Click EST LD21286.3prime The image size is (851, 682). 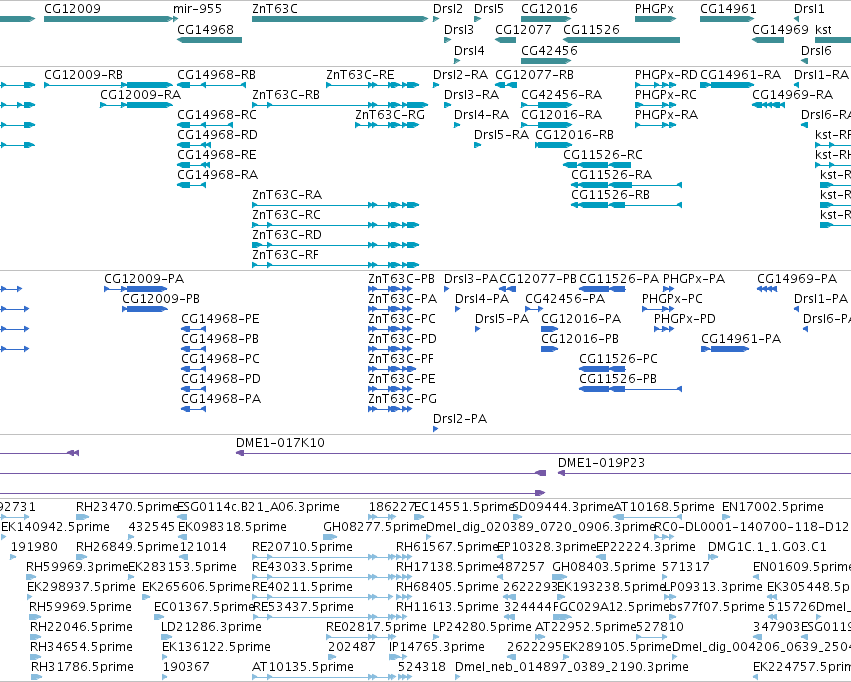[165, 638]
